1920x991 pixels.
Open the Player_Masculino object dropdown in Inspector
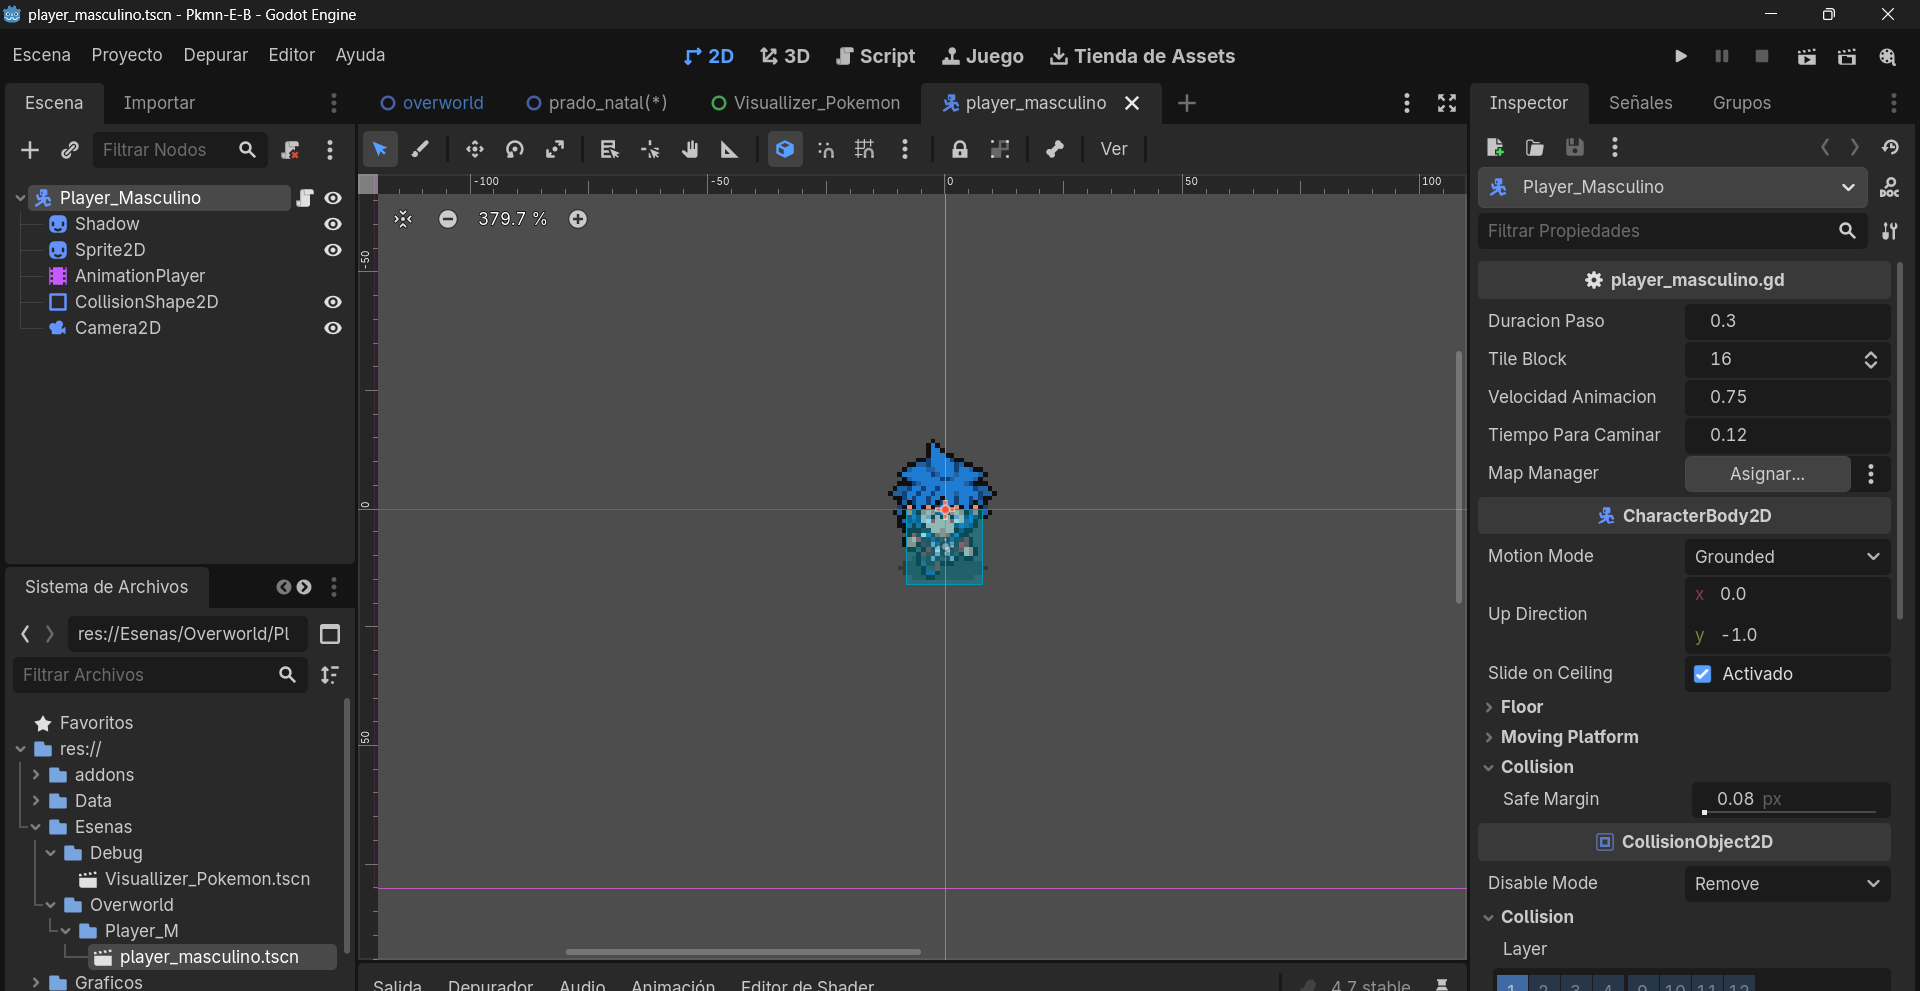pyautogui.click(x=1673, y=187)
